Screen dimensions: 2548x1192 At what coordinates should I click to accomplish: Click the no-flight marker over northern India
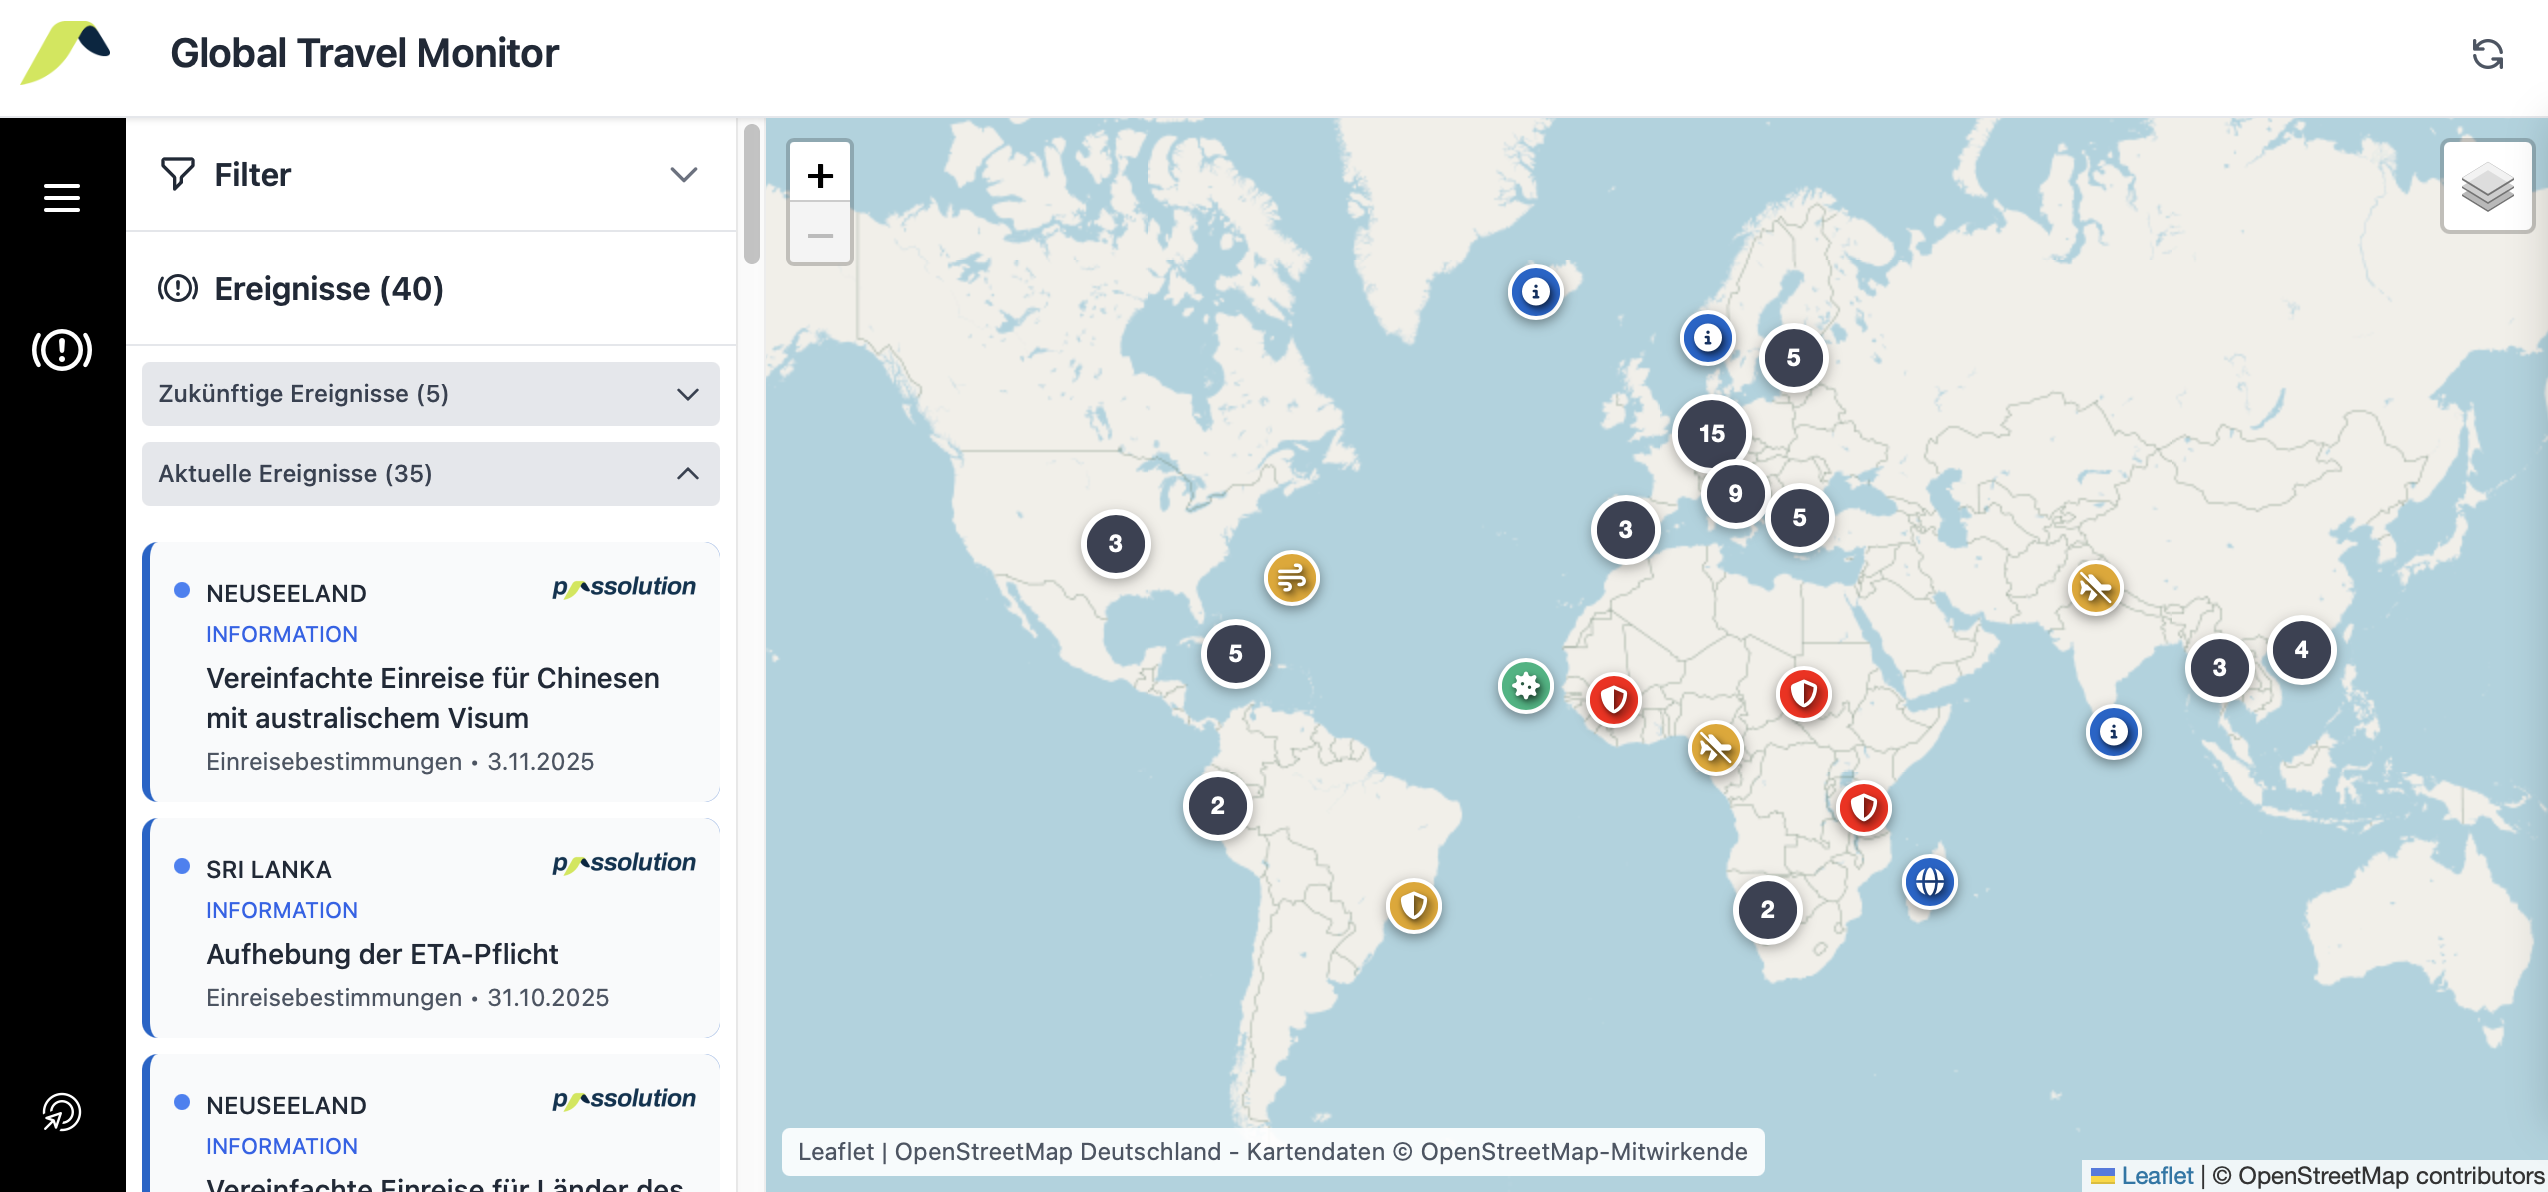(2095, 588)
